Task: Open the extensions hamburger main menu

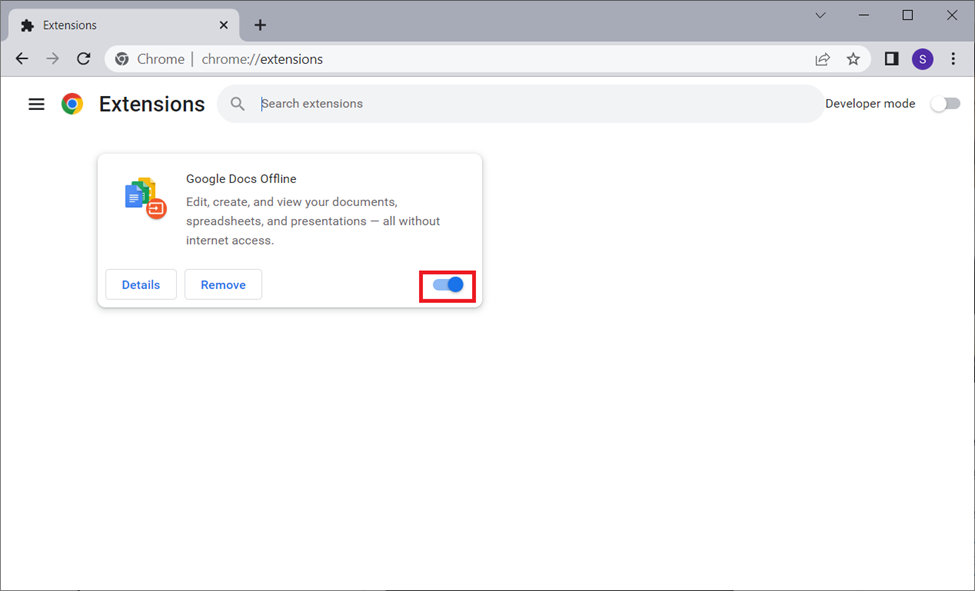Action: pos(37,104)
